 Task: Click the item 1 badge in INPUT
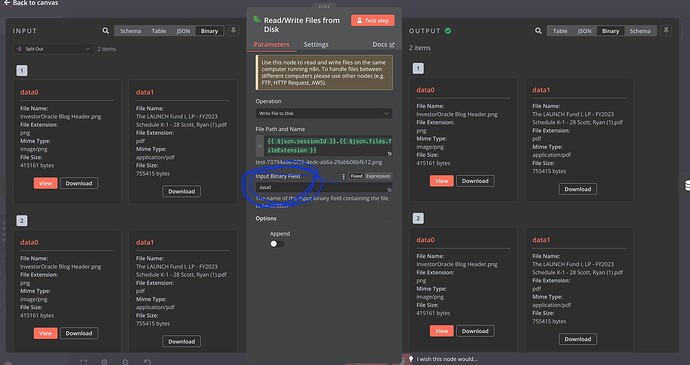click(22, 70)
